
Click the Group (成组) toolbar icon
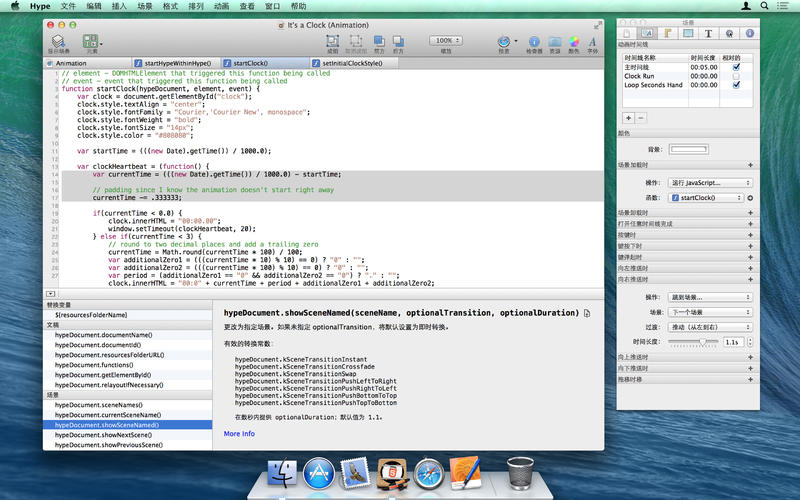tap(332, 42)
